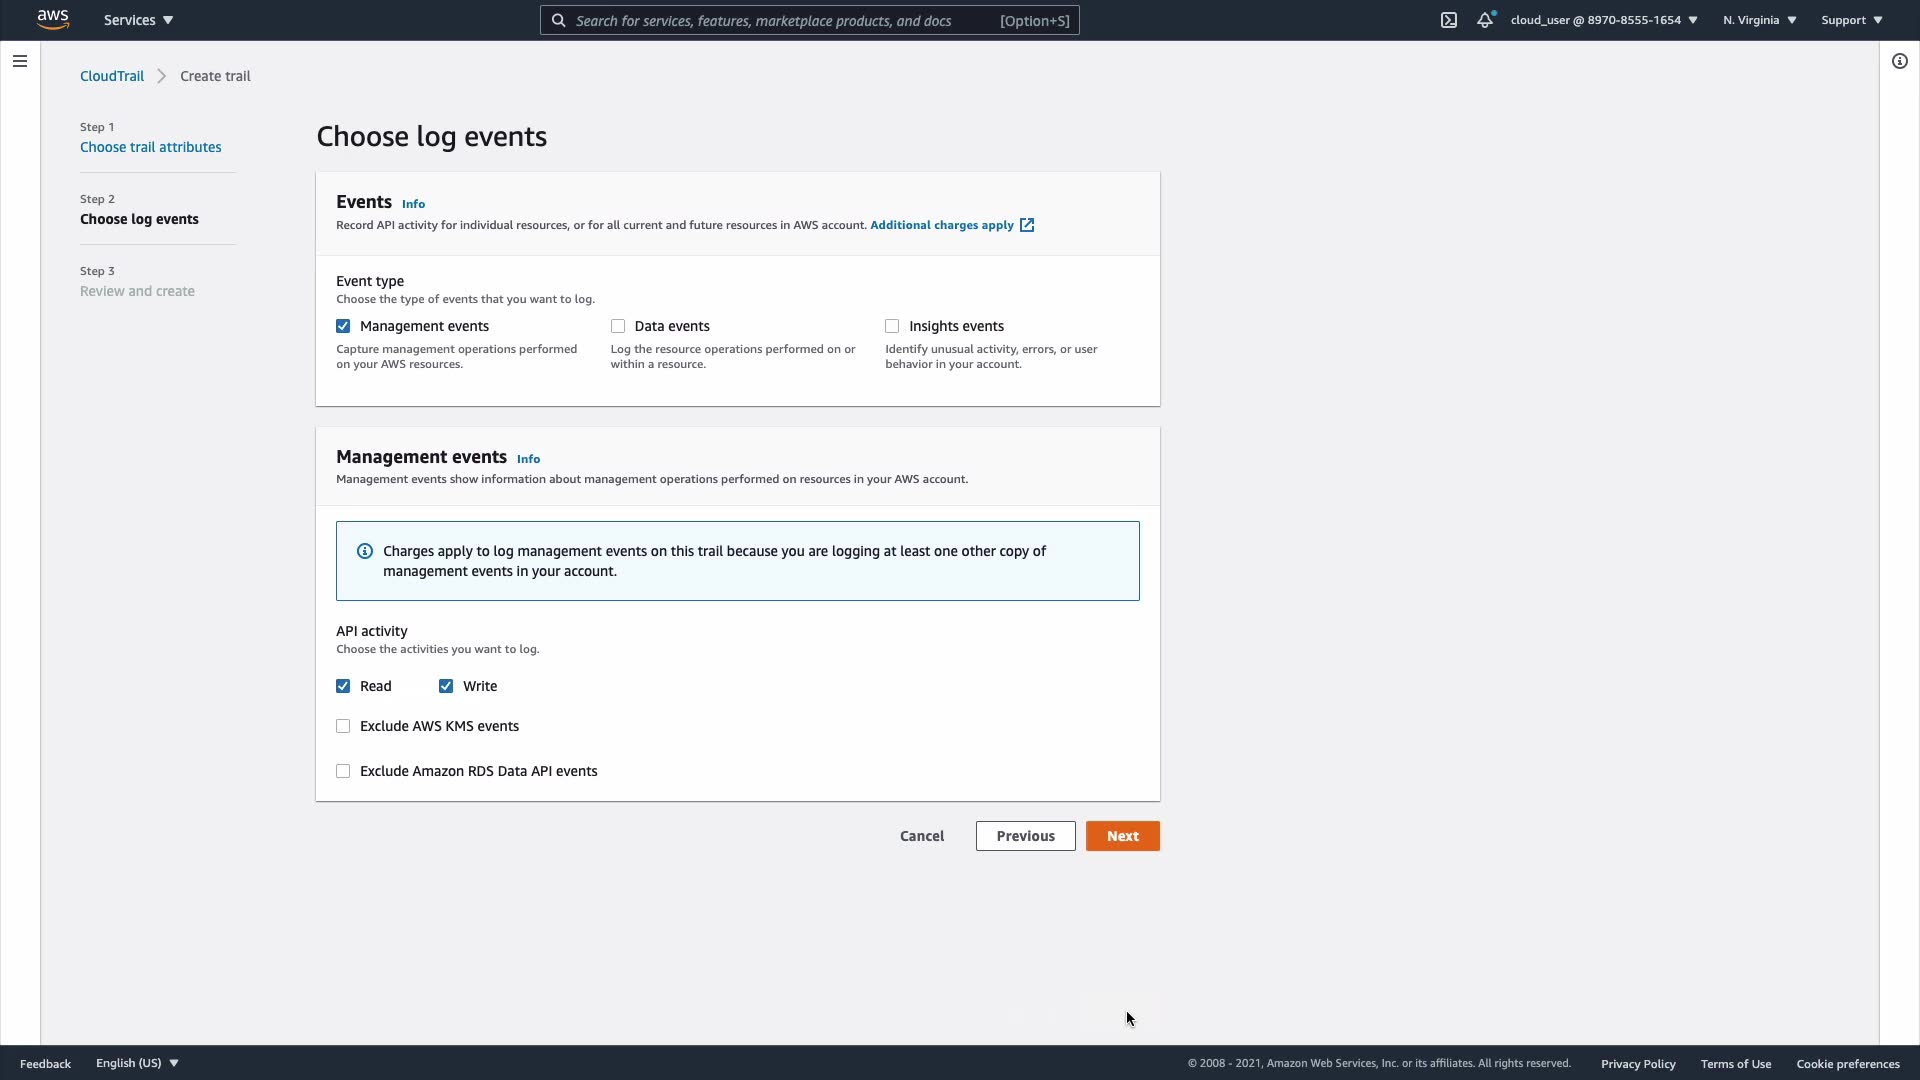Open the English (US) language selector
1920x1080 pixels.
137,1063
